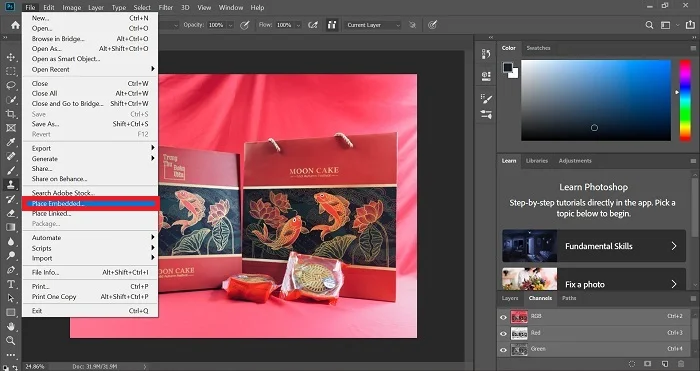The height and width of the screenshot is (371, 700).
Task: Select the Zoom tool
Action: tap(11, 341)
